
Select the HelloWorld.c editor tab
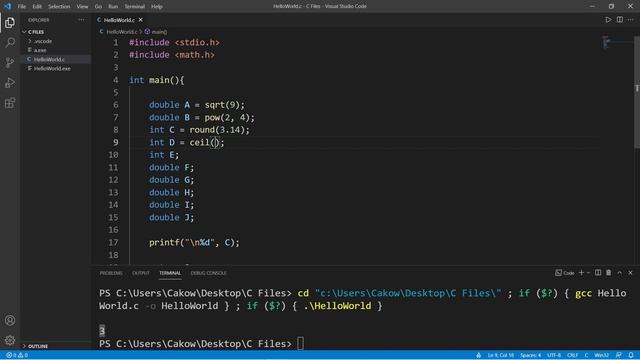pos(119,20)
